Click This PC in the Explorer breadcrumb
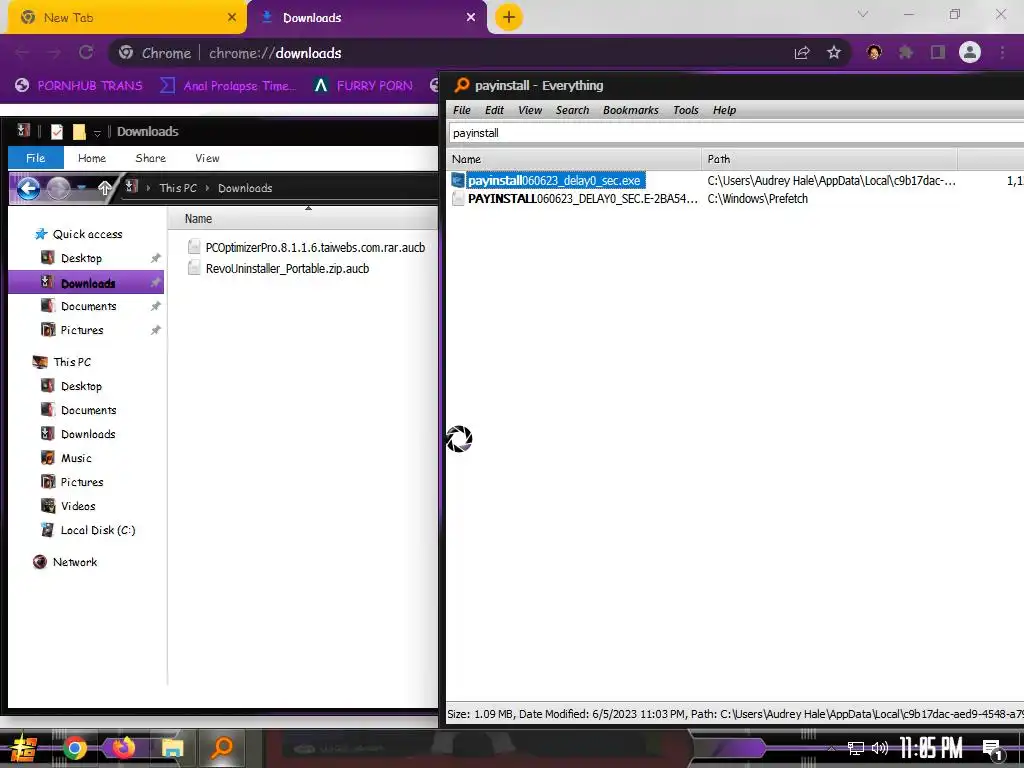 (x=178, y=188)
